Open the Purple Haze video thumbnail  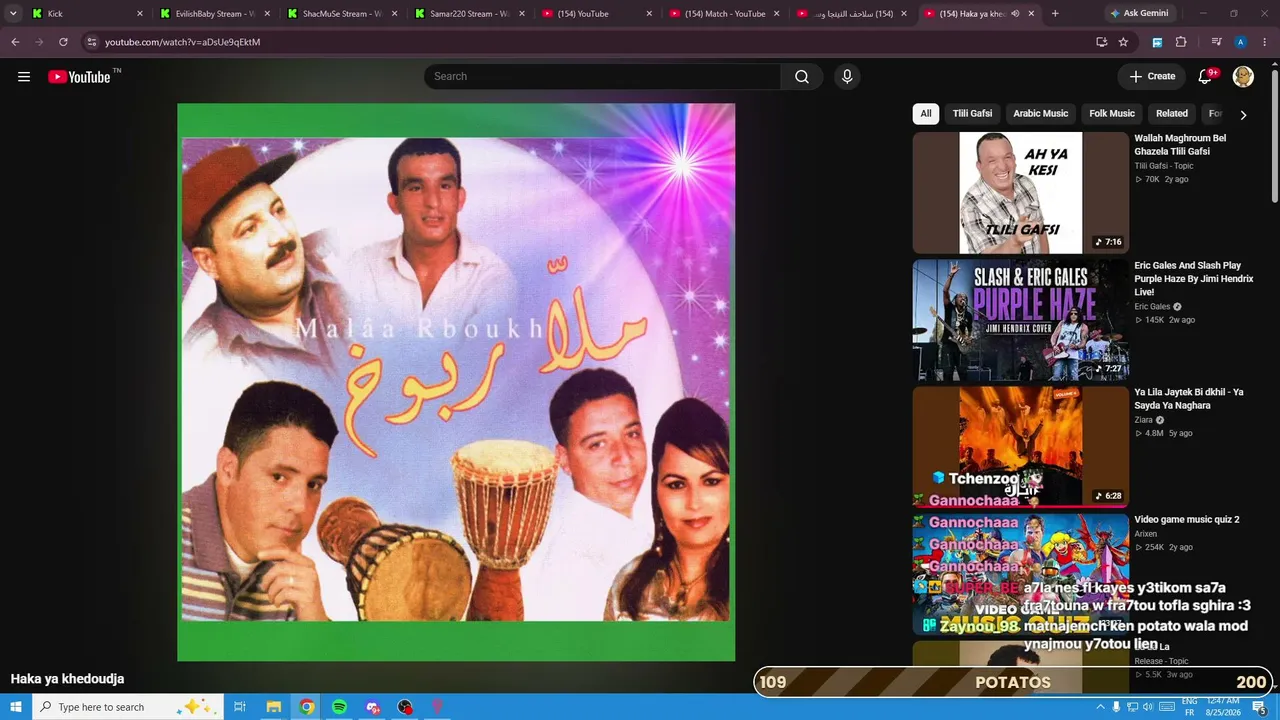[x=1020, y=320]
